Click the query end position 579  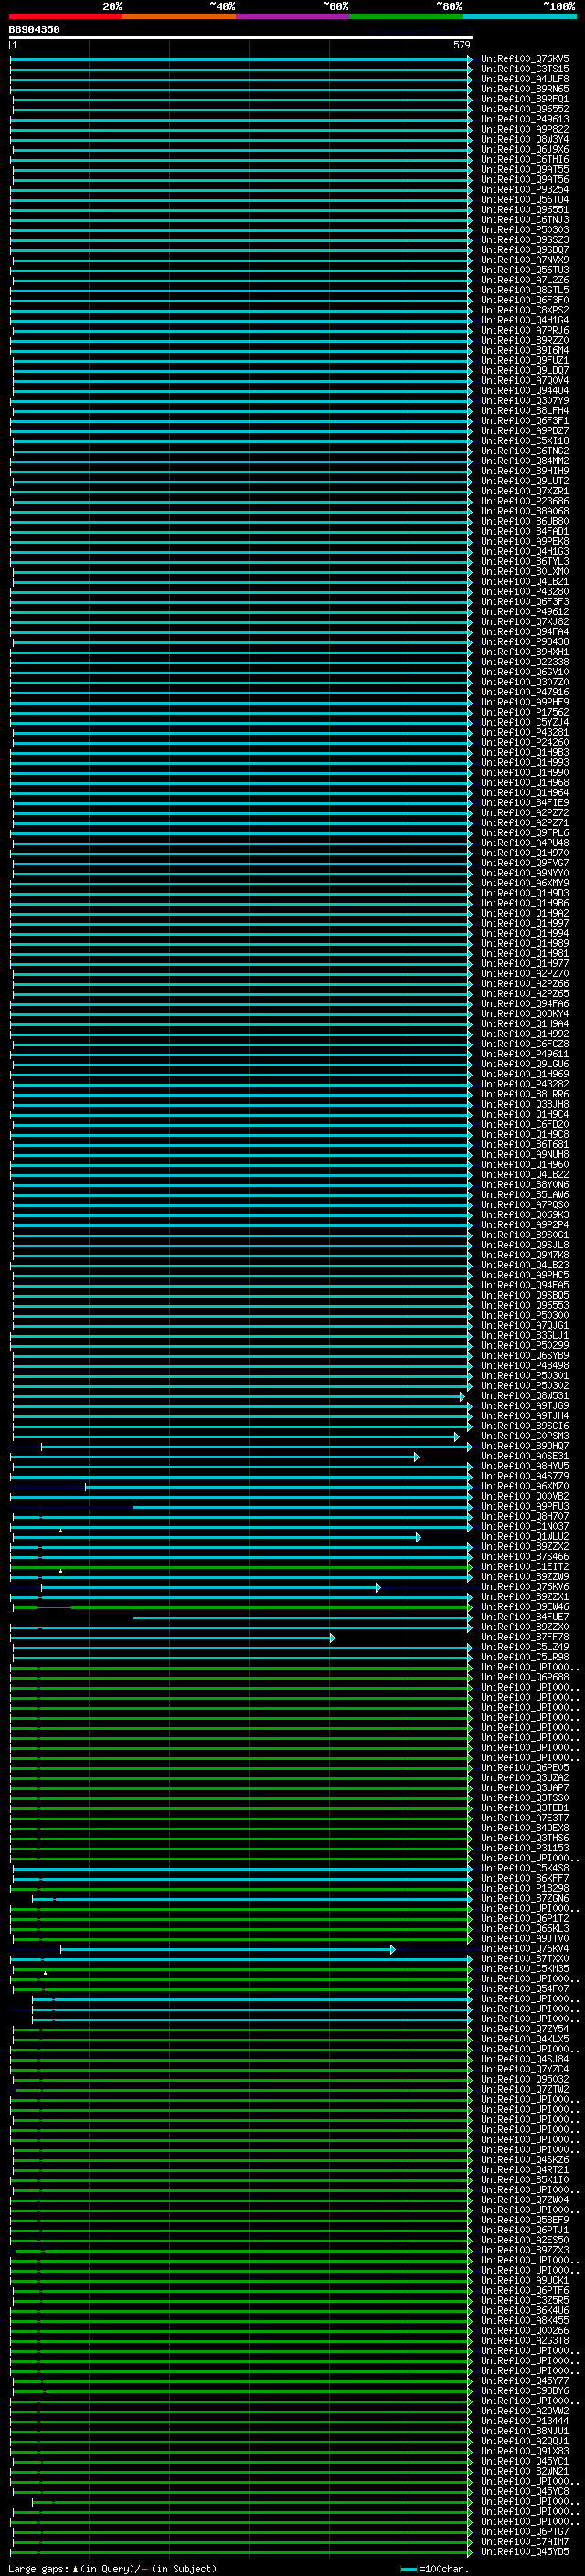(461, 45)
